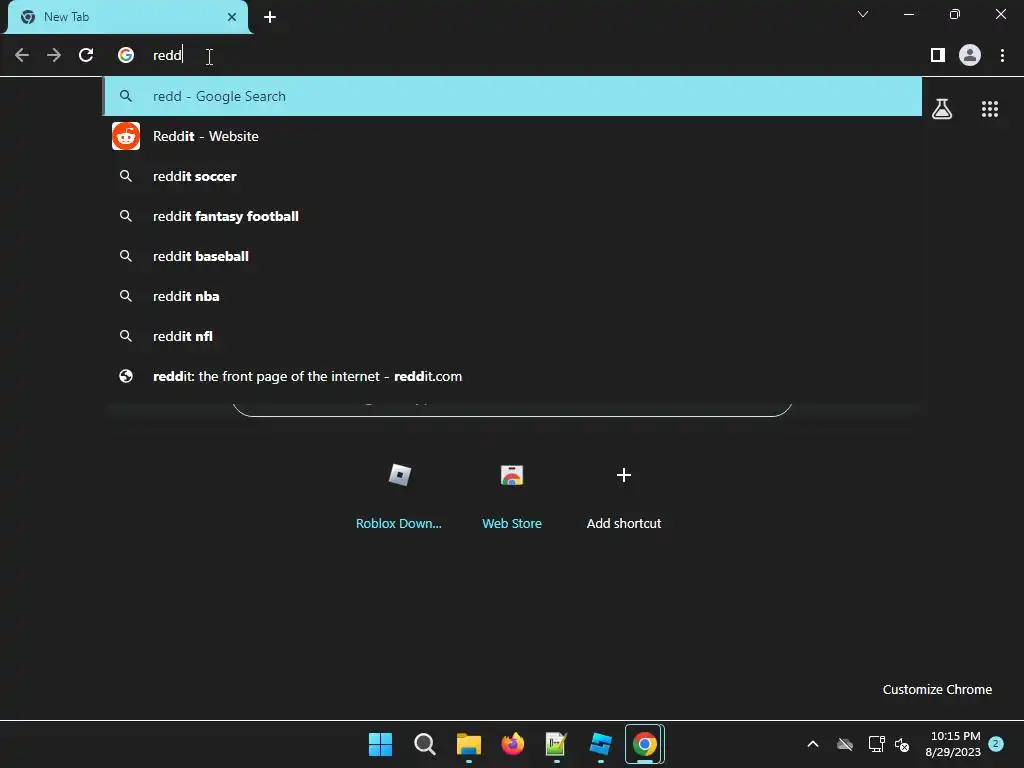Click the back navigation arrow

(22, 55)
